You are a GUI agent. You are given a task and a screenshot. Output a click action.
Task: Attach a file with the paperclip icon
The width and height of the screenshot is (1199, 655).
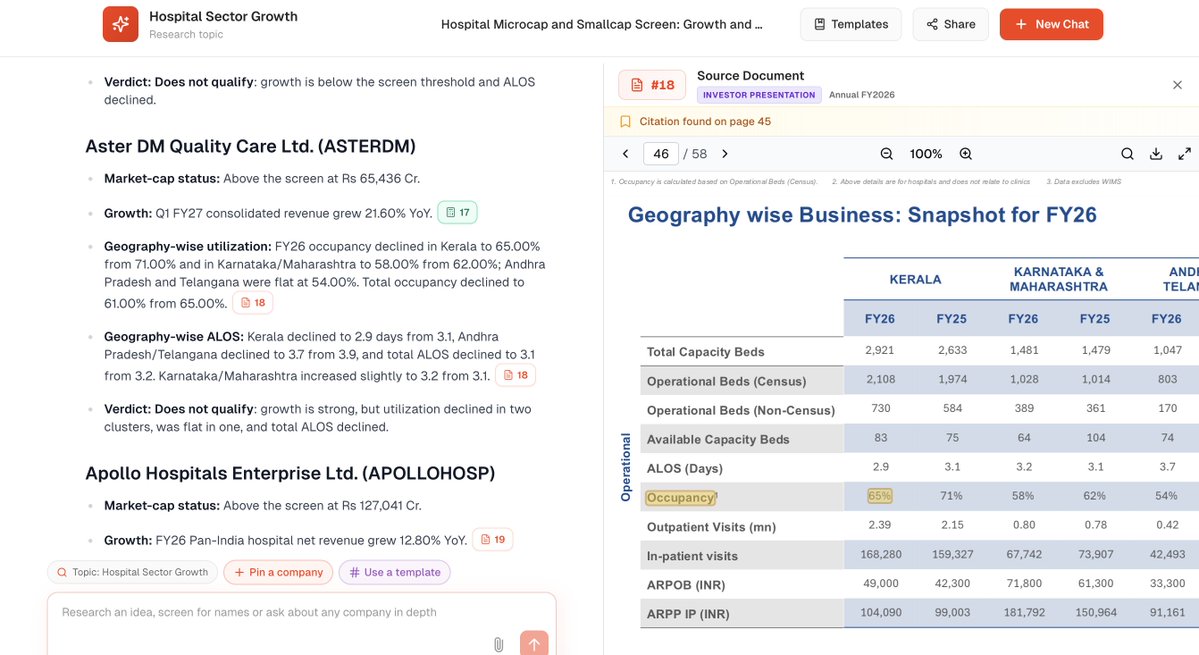499,644
